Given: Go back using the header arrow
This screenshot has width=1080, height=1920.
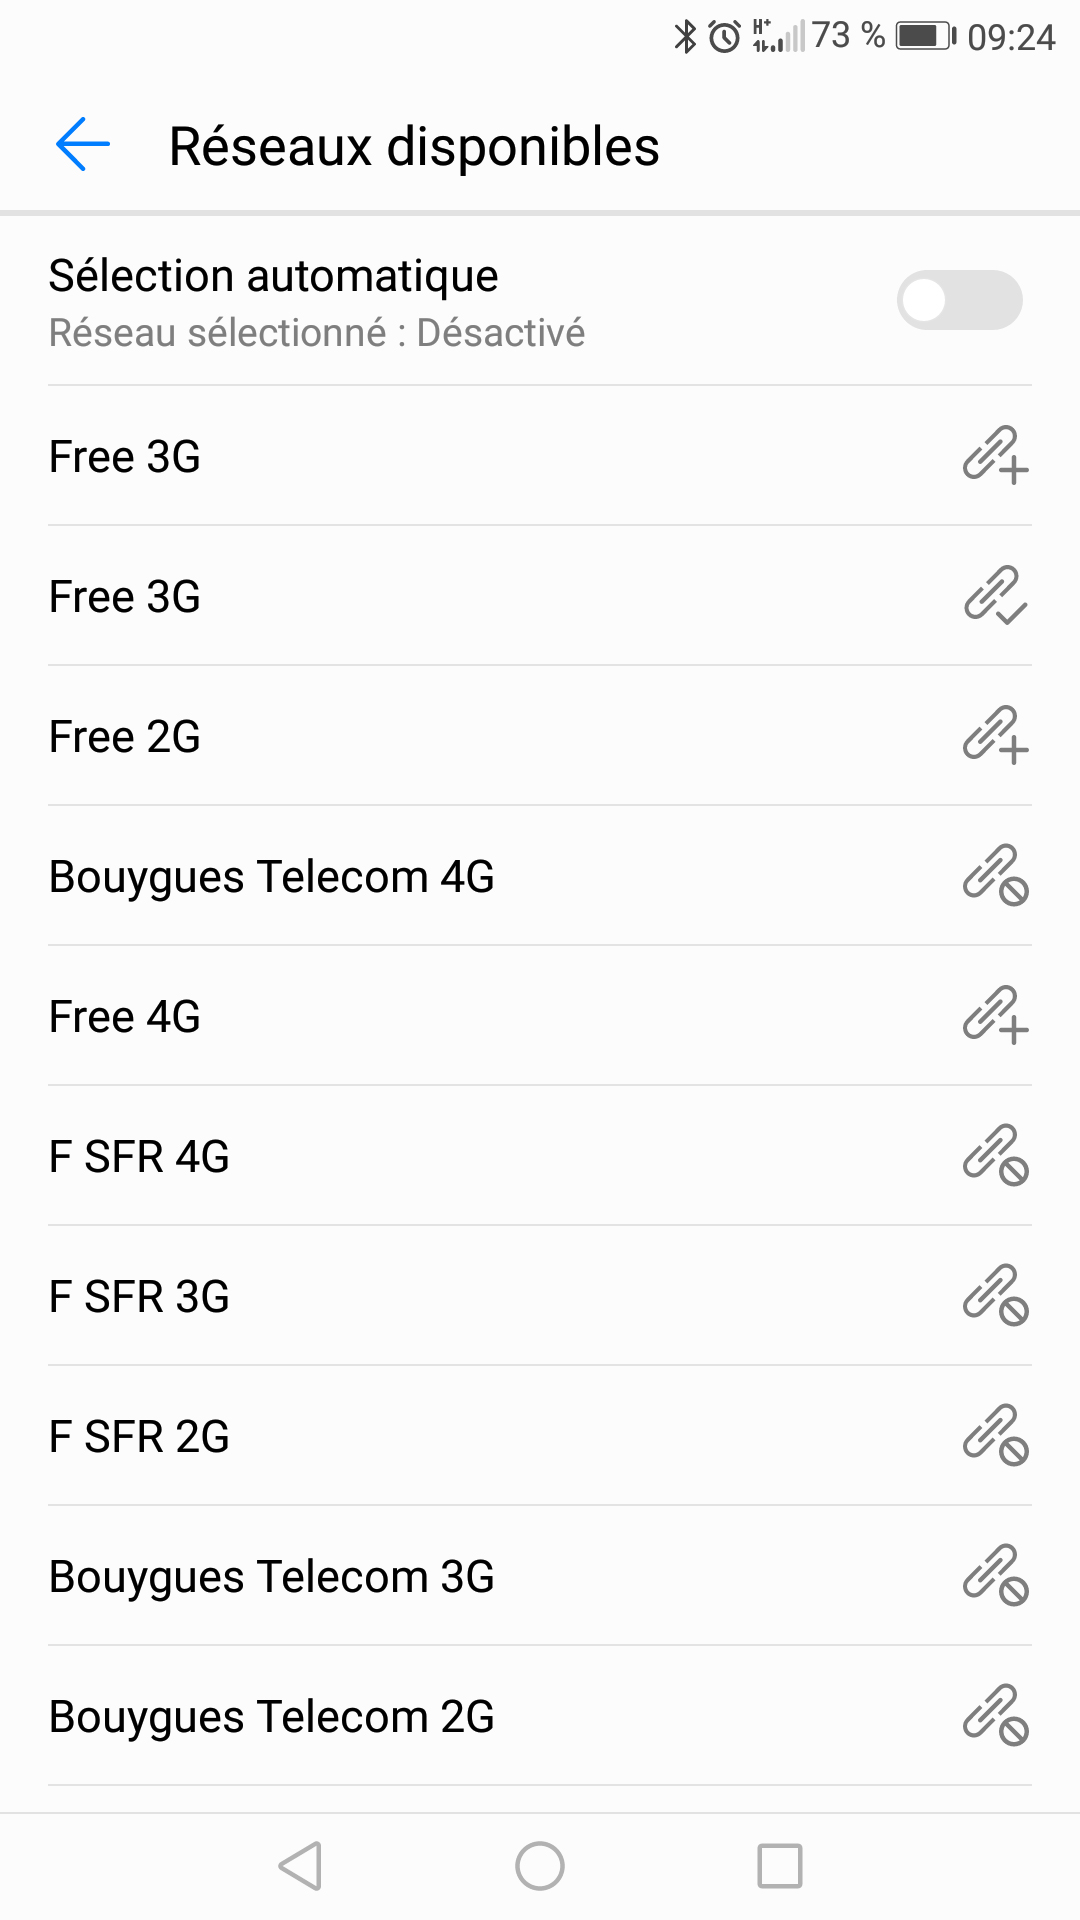Looking at the screenshot, I should [83, 145].
